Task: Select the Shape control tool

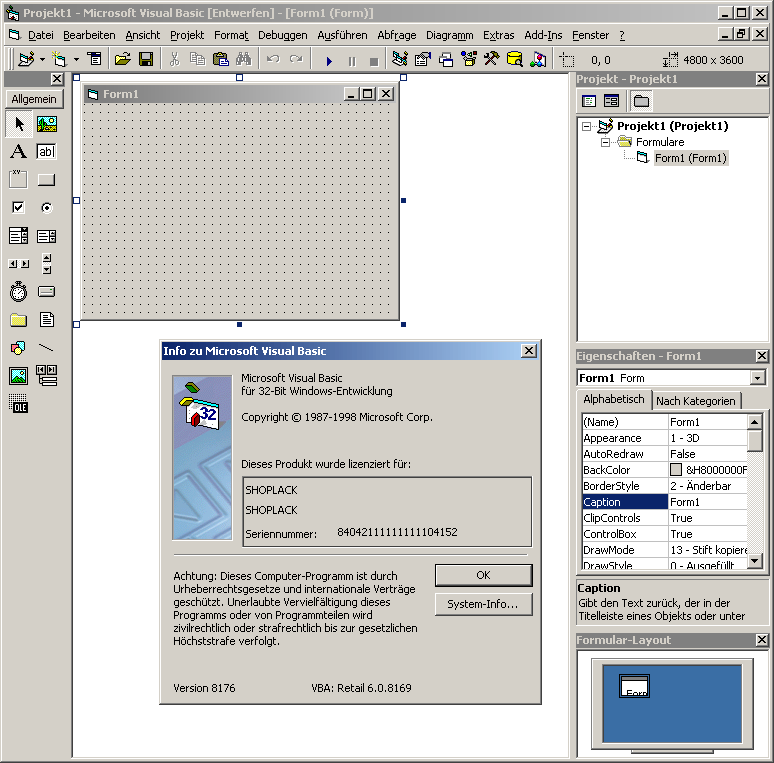Action: (x=19, y=348)
